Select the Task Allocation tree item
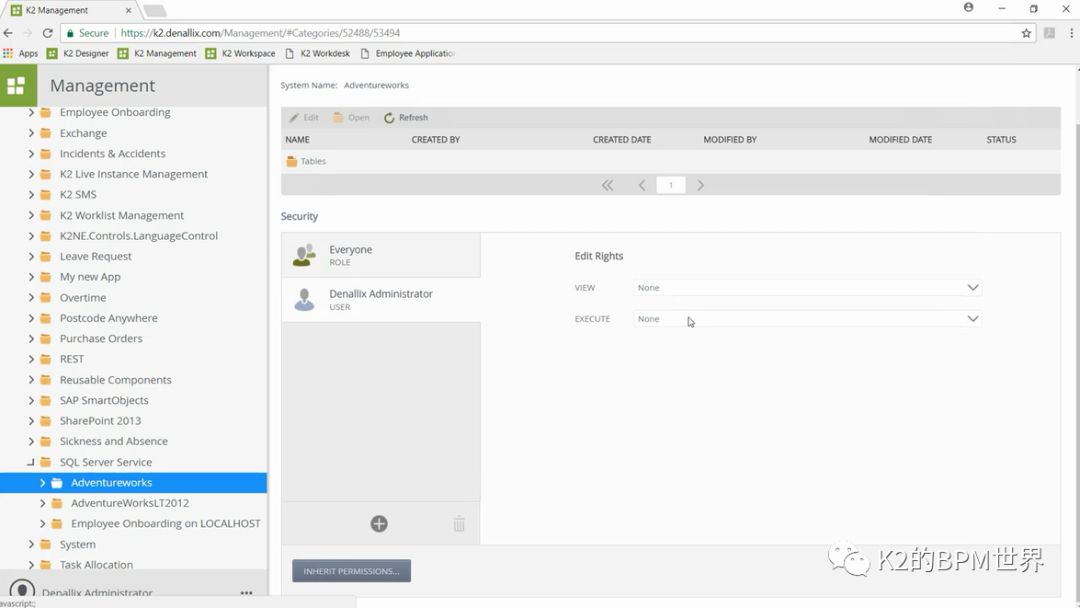Screen dimensions: 1080x608 [96, 565]
